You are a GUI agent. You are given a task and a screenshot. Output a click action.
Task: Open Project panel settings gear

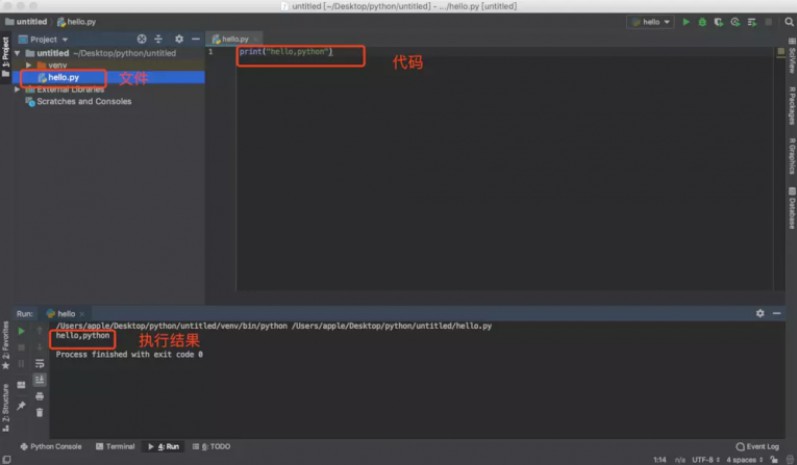click(x=179, y=39)
